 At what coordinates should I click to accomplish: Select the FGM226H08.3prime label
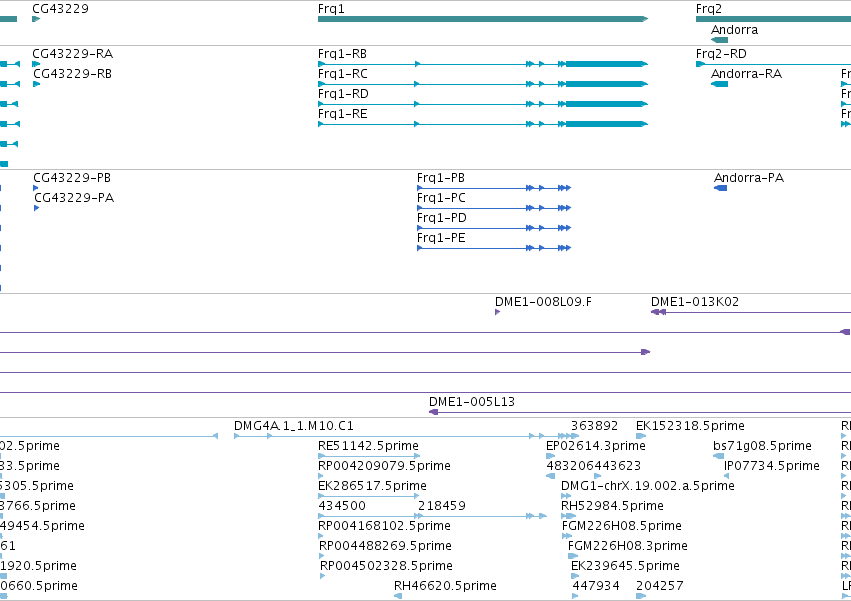628,547
